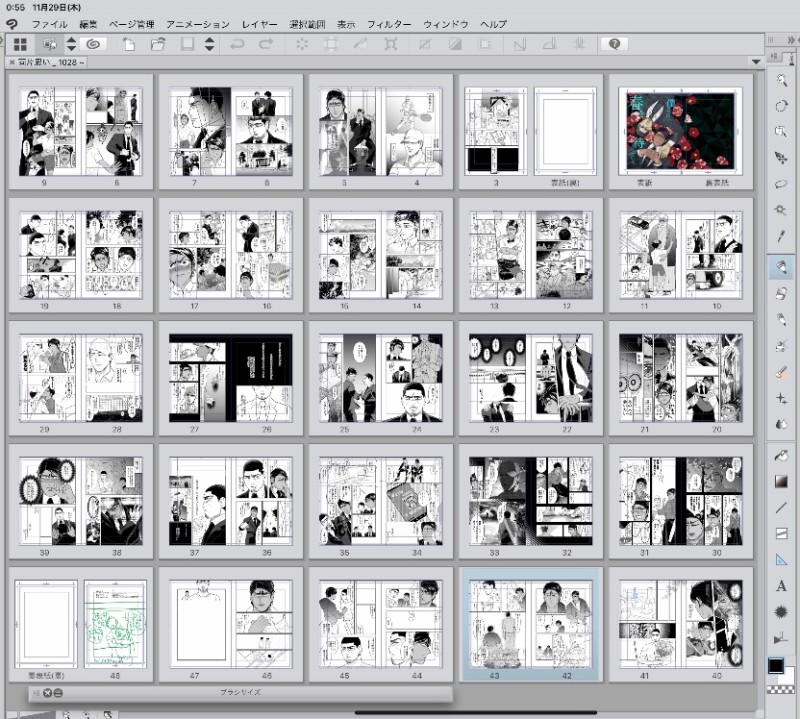
Task: Open the フィルター menu
Action: 389,24
